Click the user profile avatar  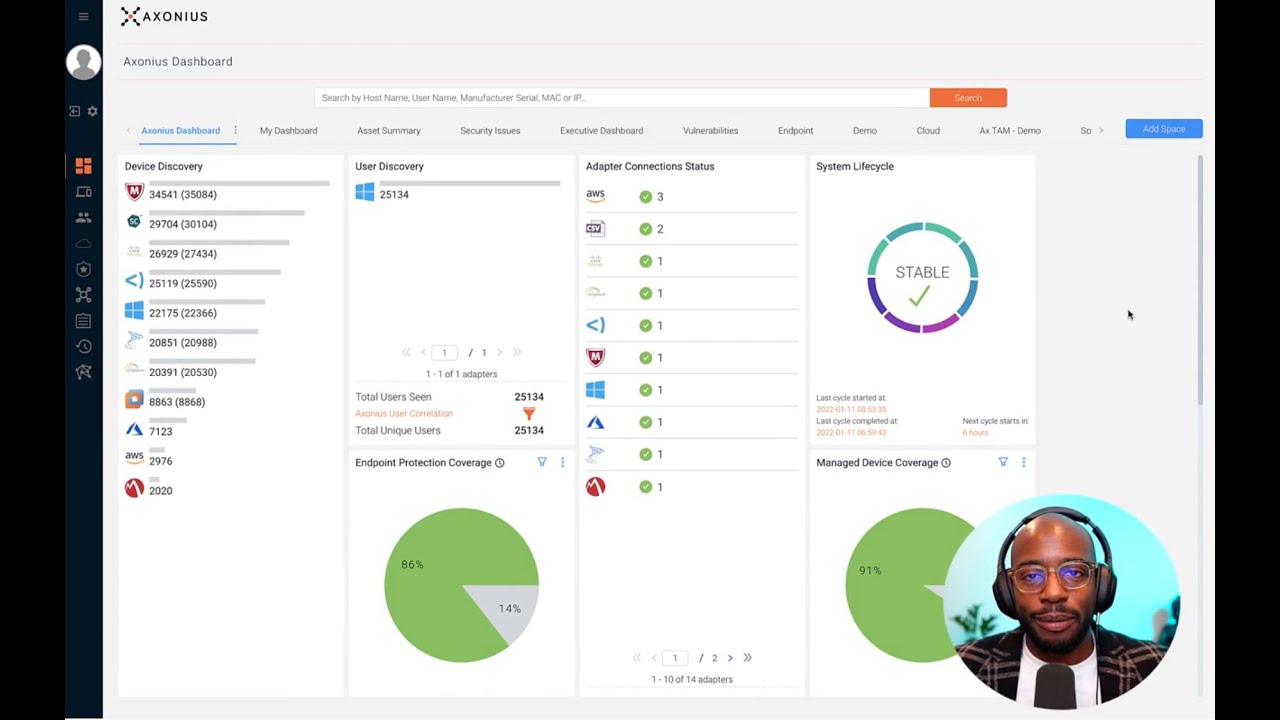pos(83,62)
